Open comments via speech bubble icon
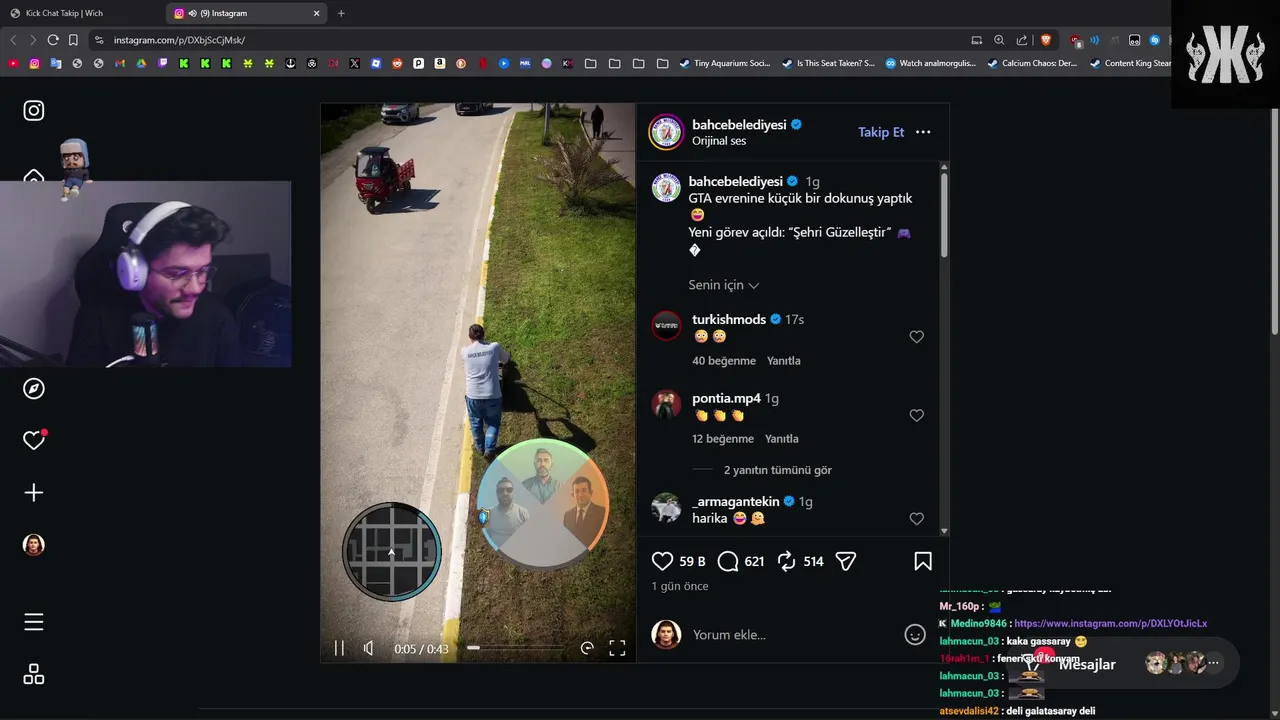The width and height of the screenshot is (1280, 720). point(728,561)
